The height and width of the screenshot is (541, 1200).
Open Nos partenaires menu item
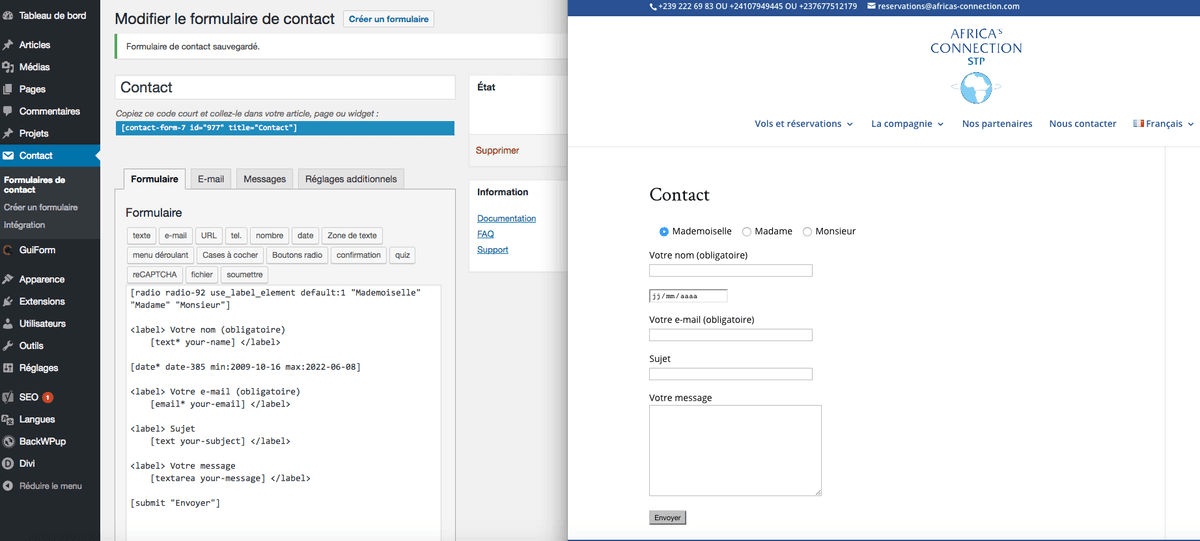pos(997,124)
